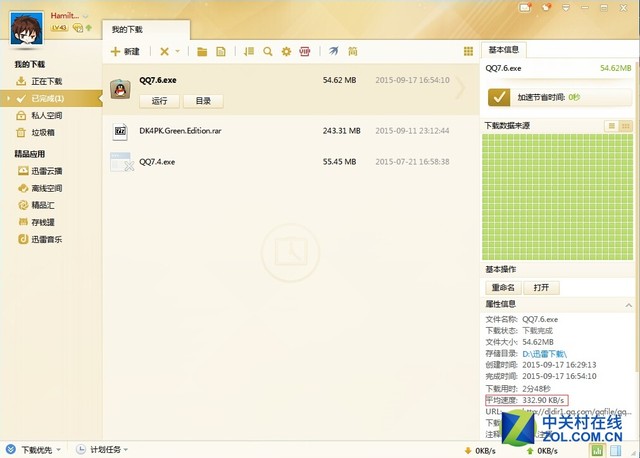Collapse the 属性信息 section chevron

[629, 305]
